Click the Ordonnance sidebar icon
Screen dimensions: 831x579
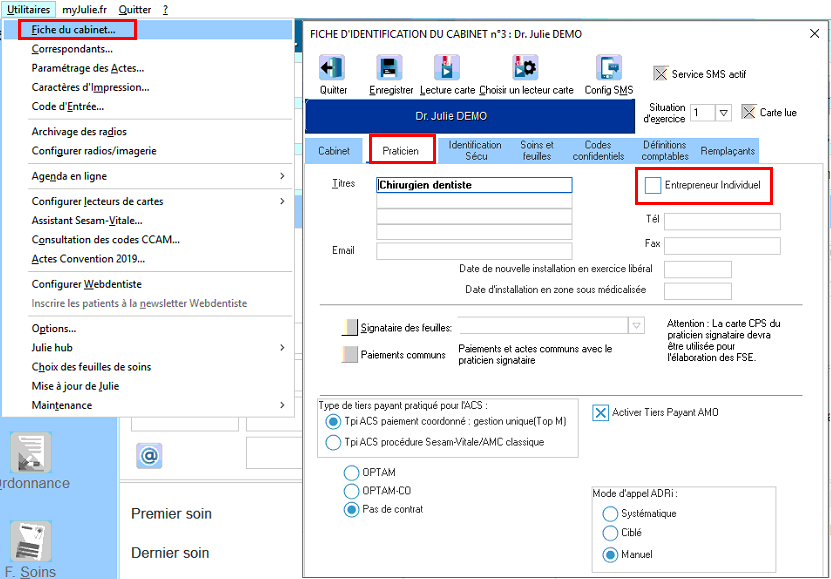point(31,452)
